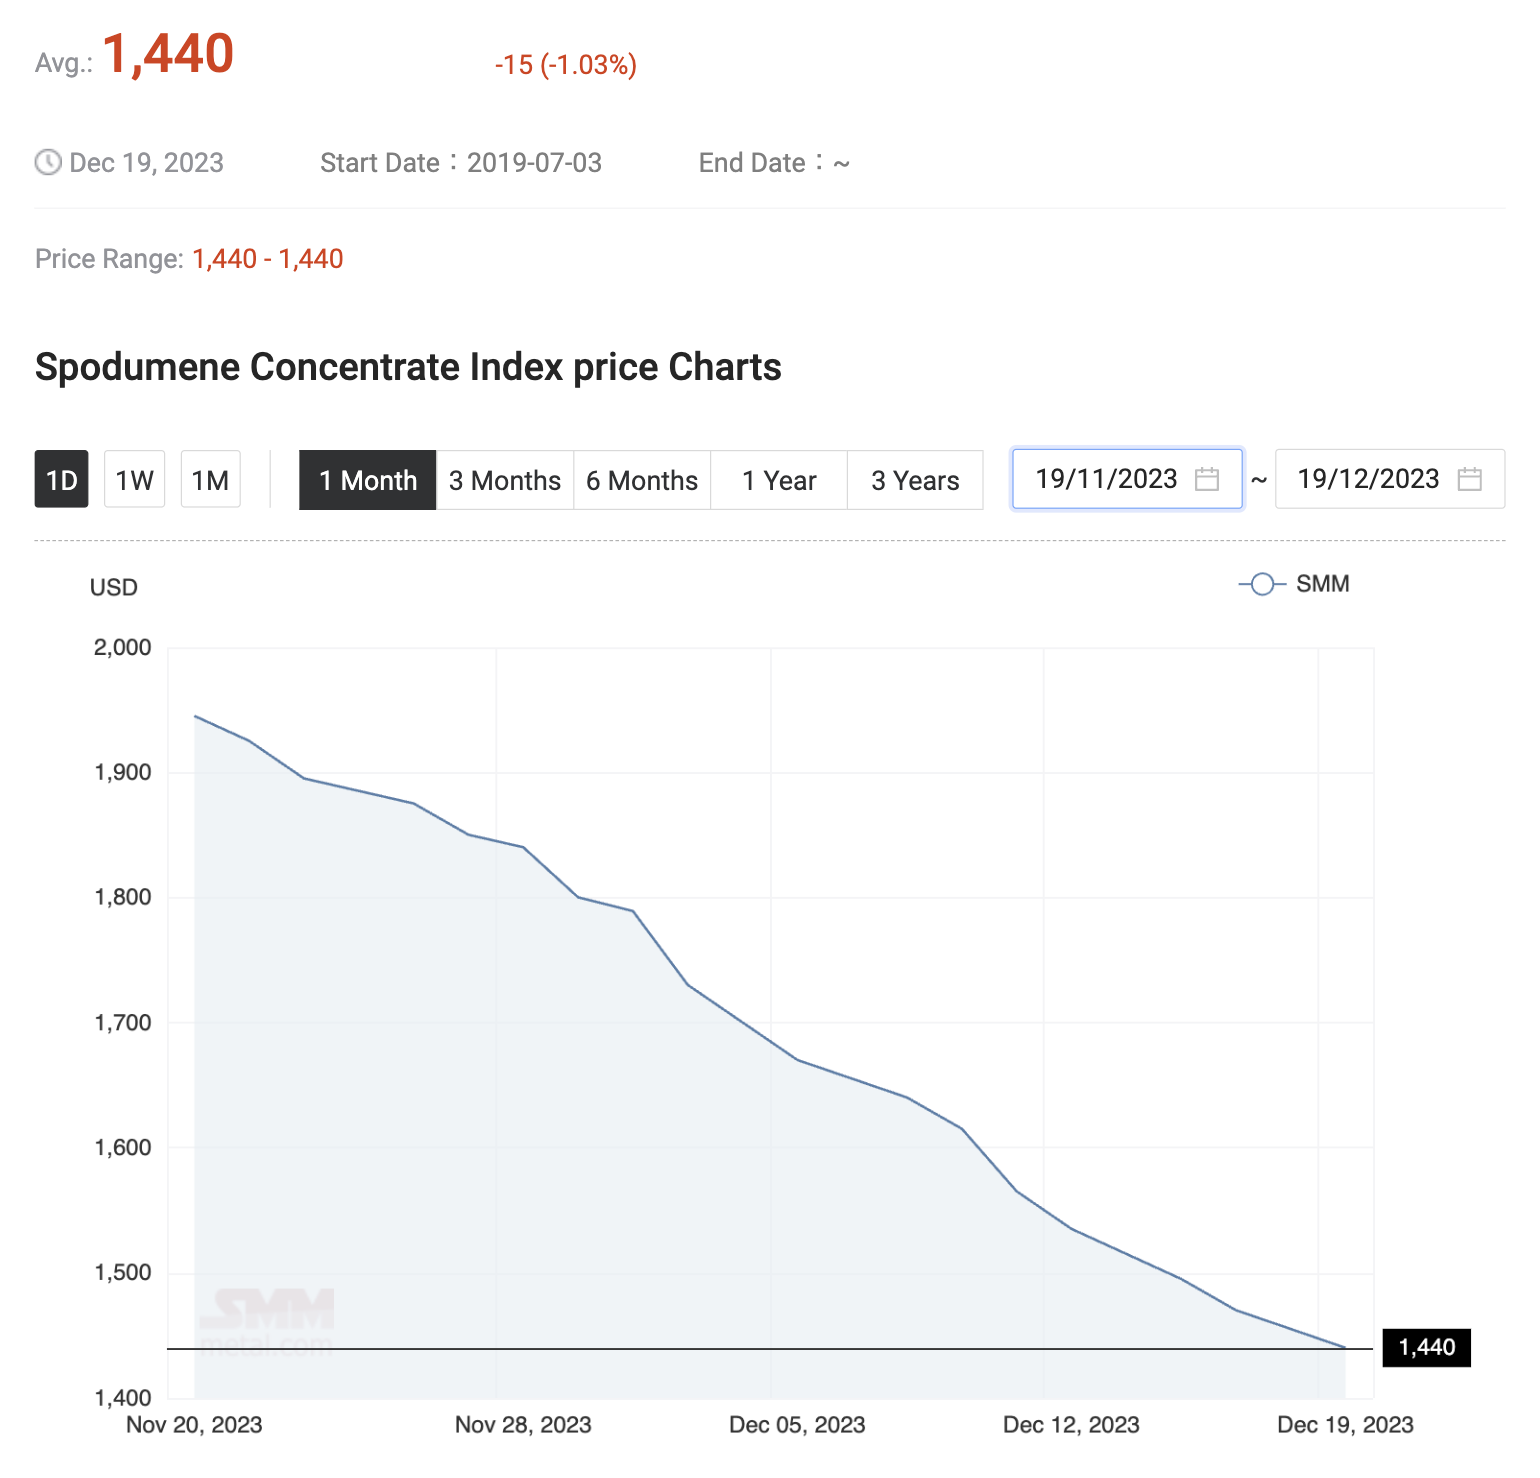1540x1478 pixels.
Task: Click the SMM legend label text
Action: pos(1322,584)
